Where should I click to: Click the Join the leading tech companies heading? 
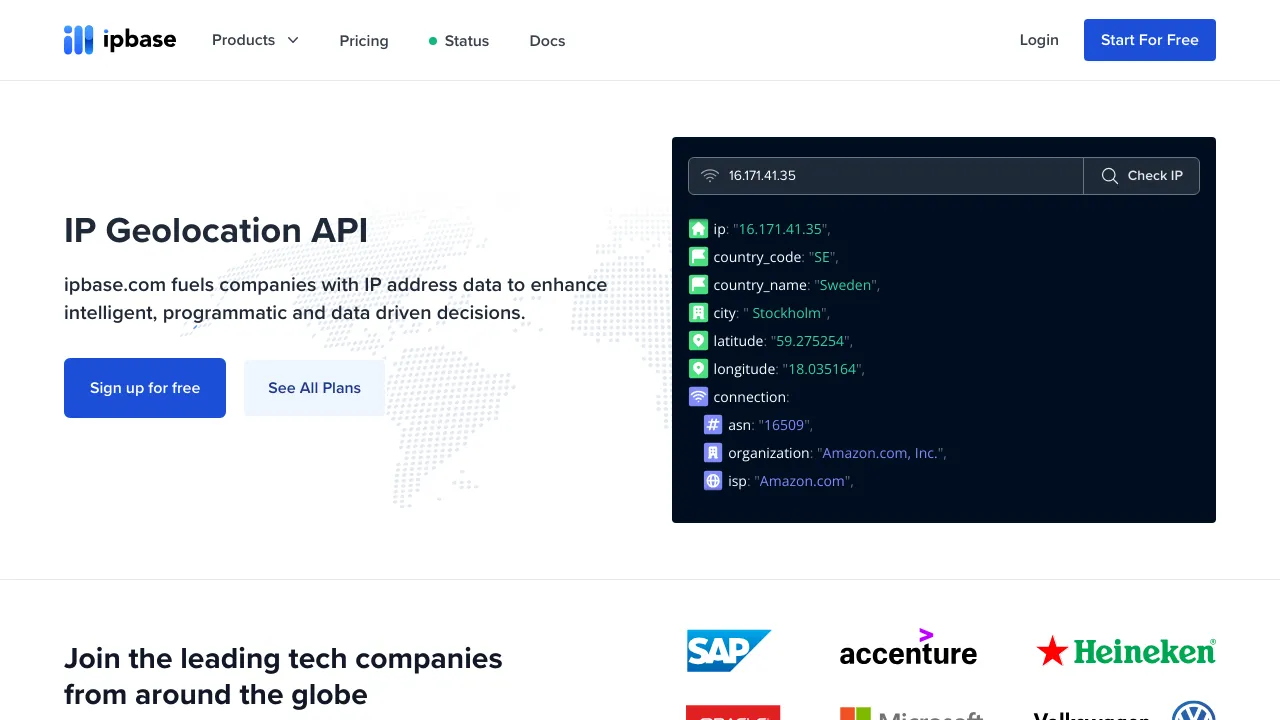[283, 676]
